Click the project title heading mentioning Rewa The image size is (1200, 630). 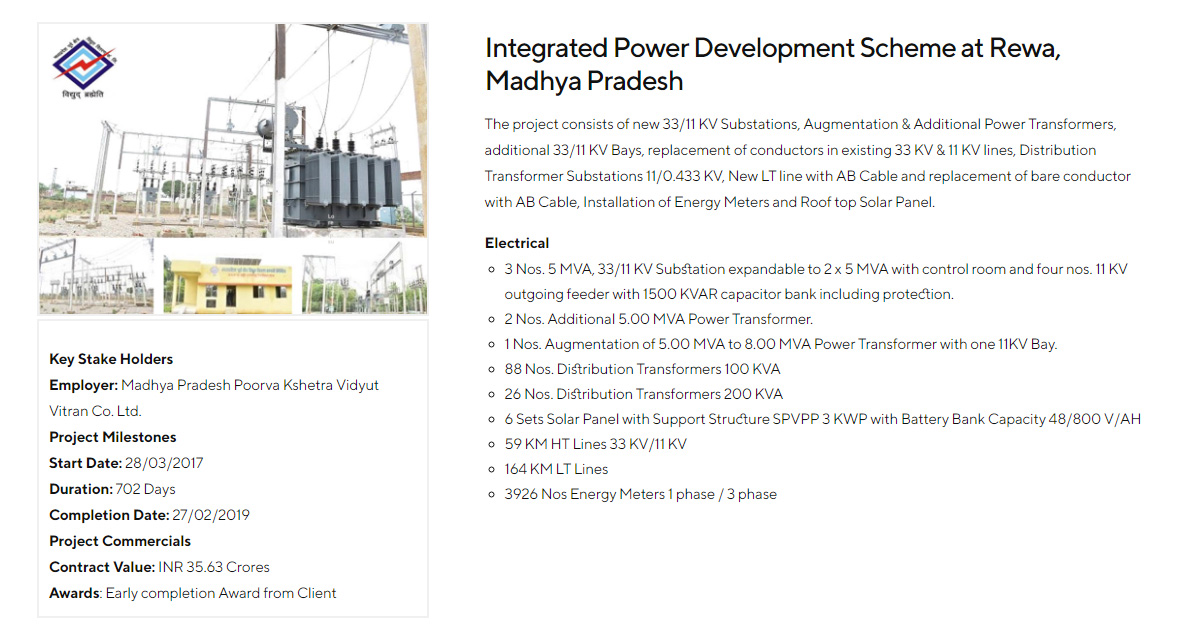[772, 64]
